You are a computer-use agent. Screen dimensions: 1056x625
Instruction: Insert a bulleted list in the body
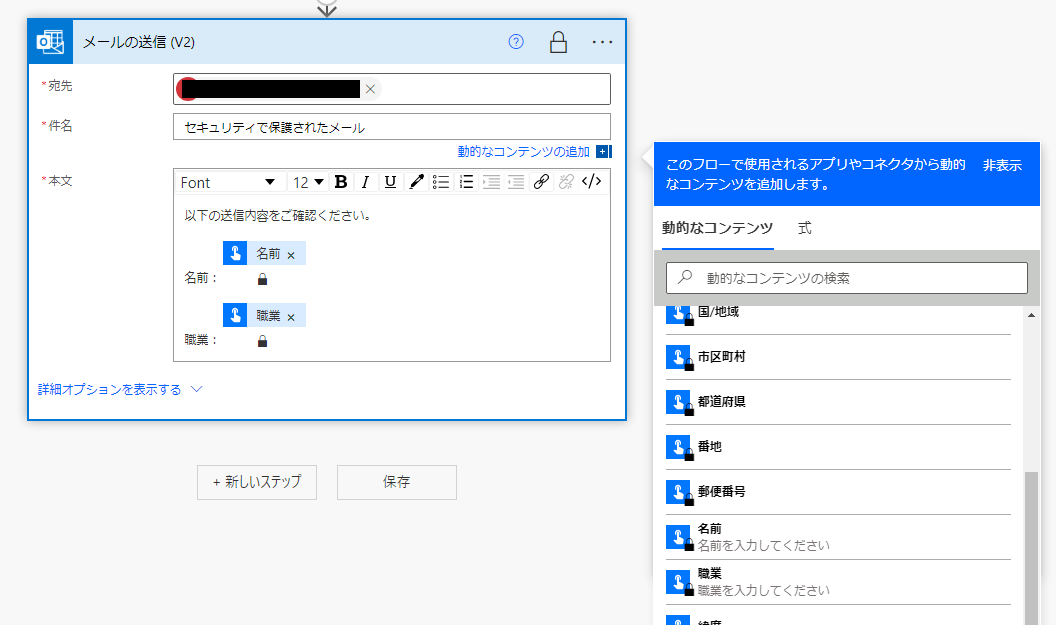441,182
